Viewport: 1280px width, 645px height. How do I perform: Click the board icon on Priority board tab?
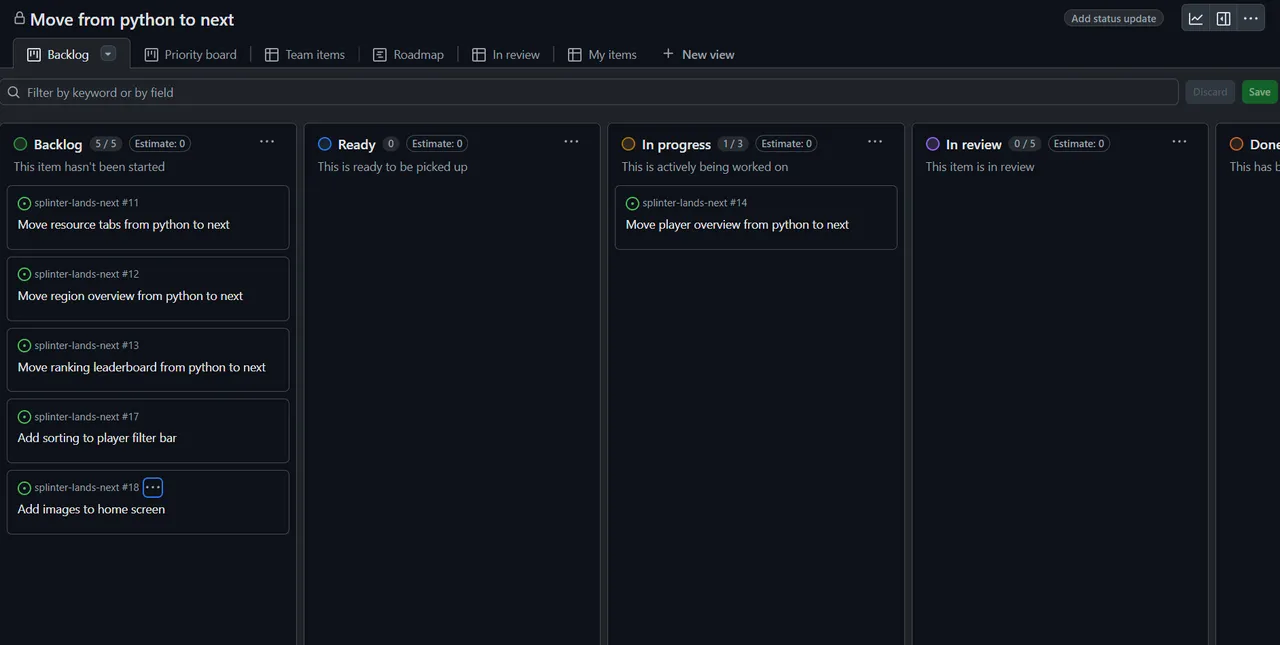(152, 54)
